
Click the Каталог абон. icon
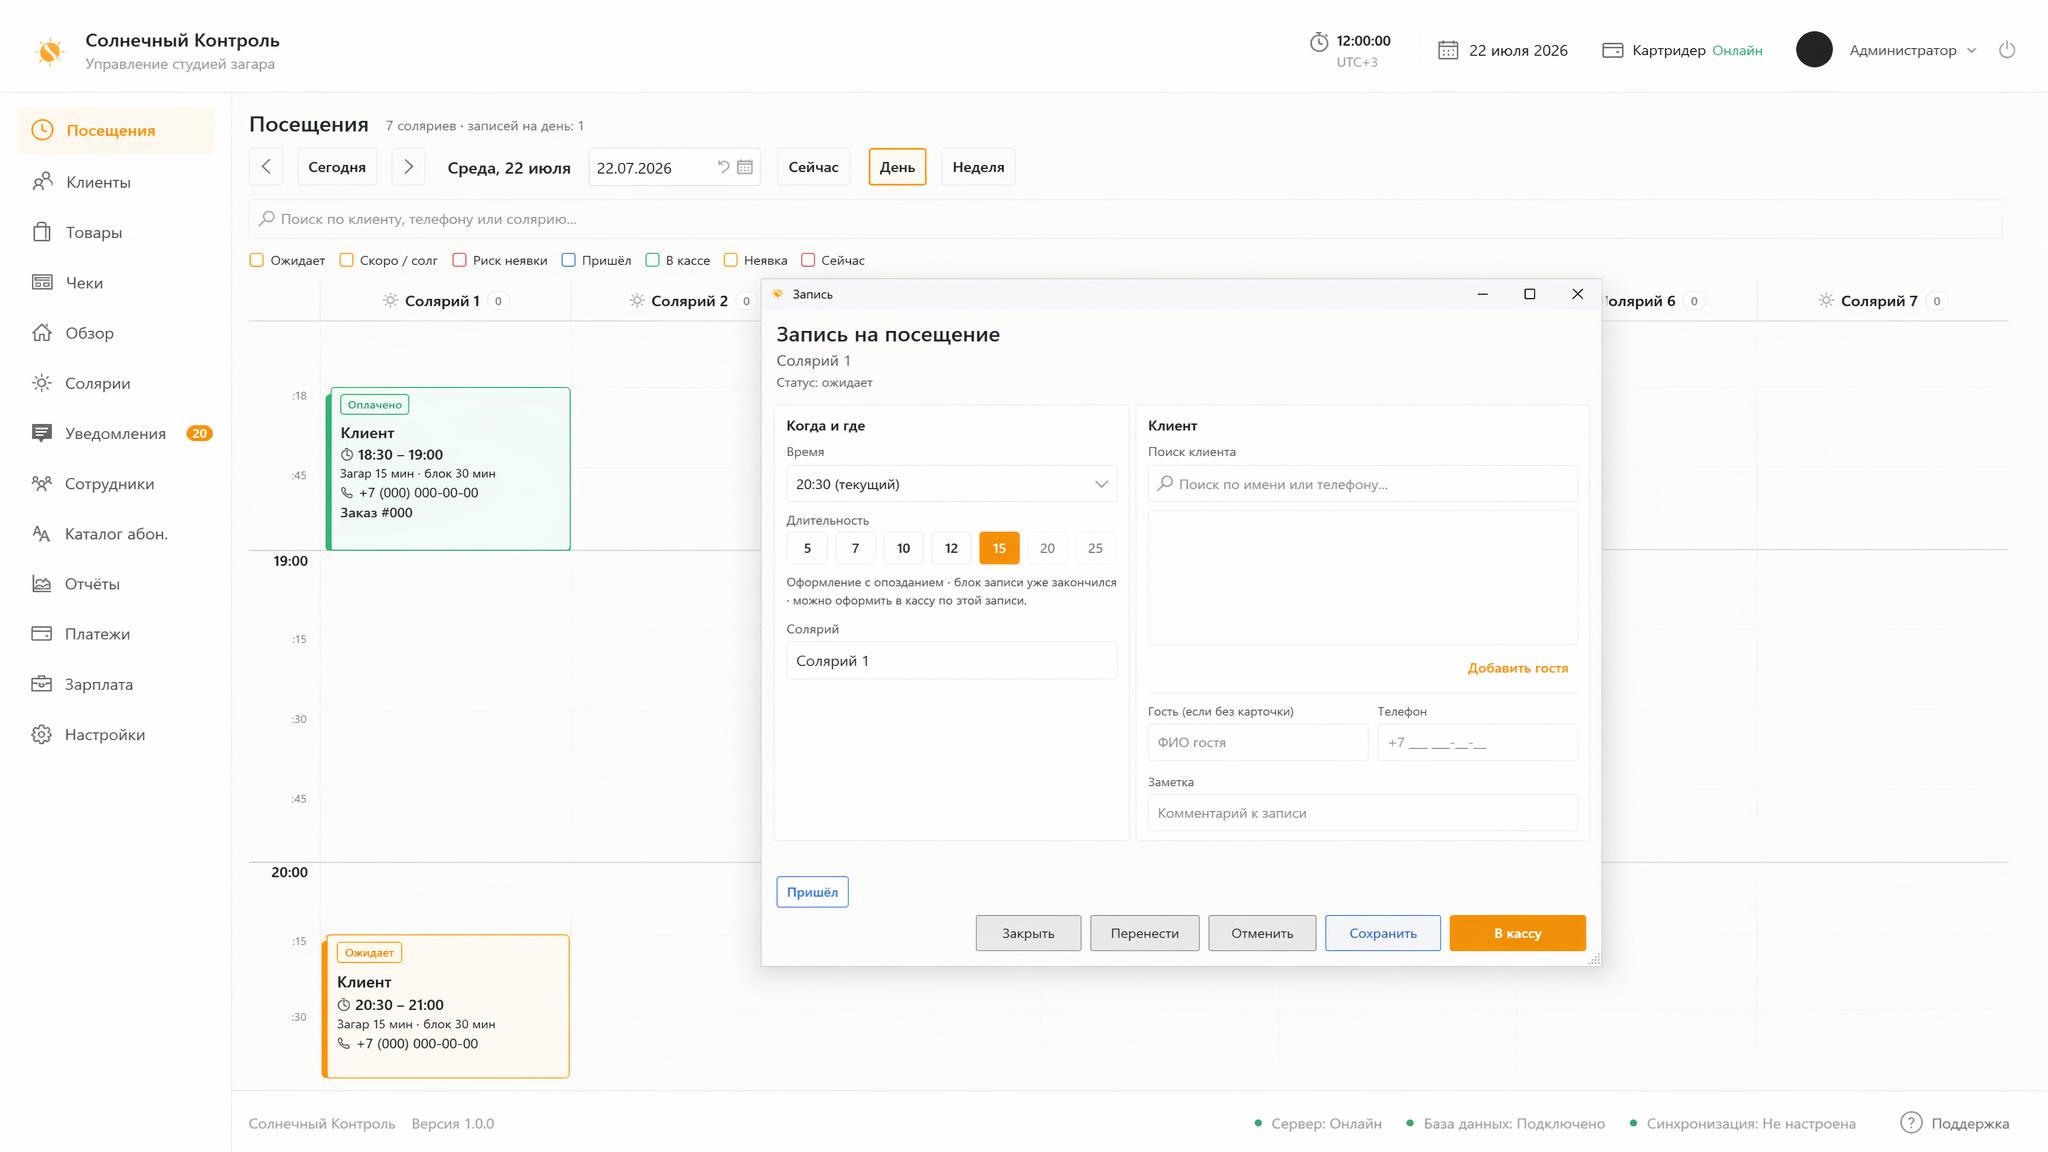[42, 534]
